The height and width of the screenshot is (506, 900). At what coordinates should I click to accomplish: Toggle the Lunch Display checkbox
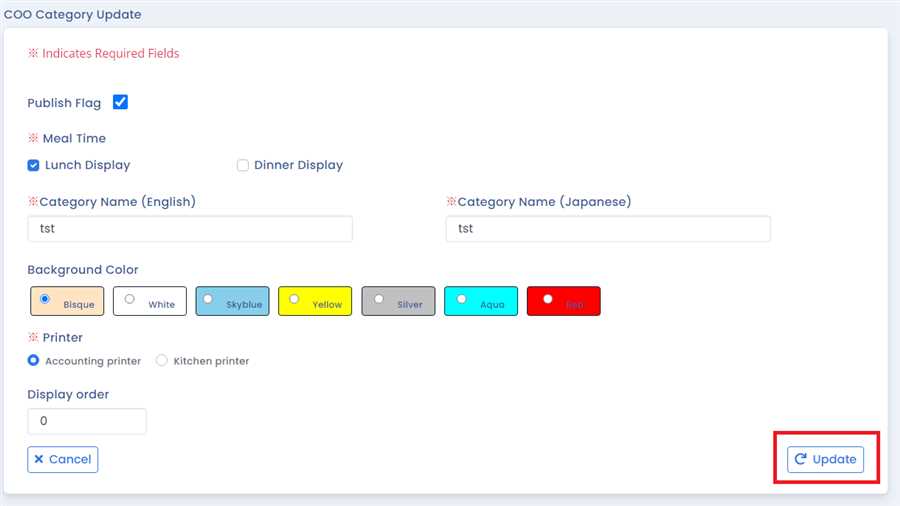[33, 165]
